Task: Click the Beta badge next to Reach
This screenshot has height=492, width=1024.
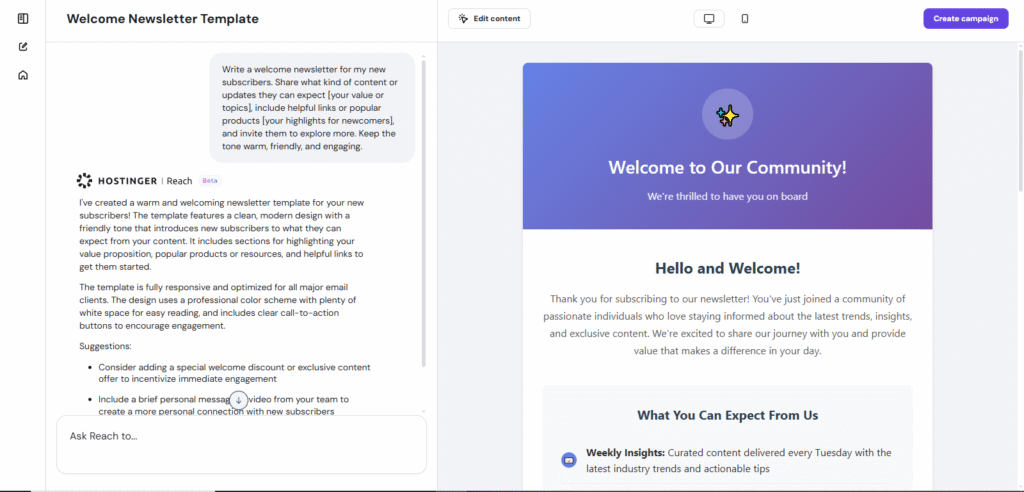Action: point(210,181)
